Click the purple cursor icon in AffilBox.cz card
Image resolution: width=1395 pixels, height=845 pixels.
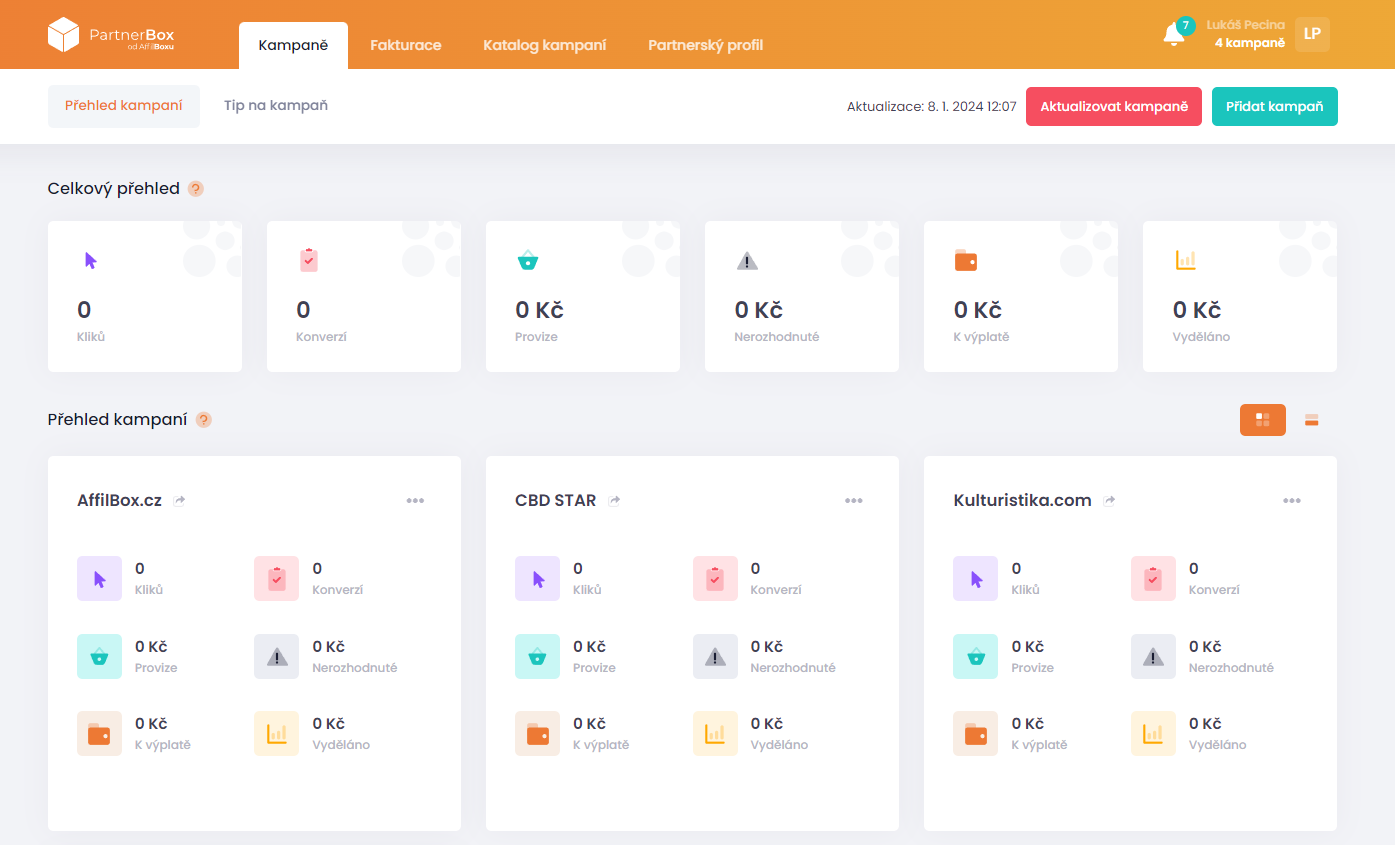click(x=99, y=578)
